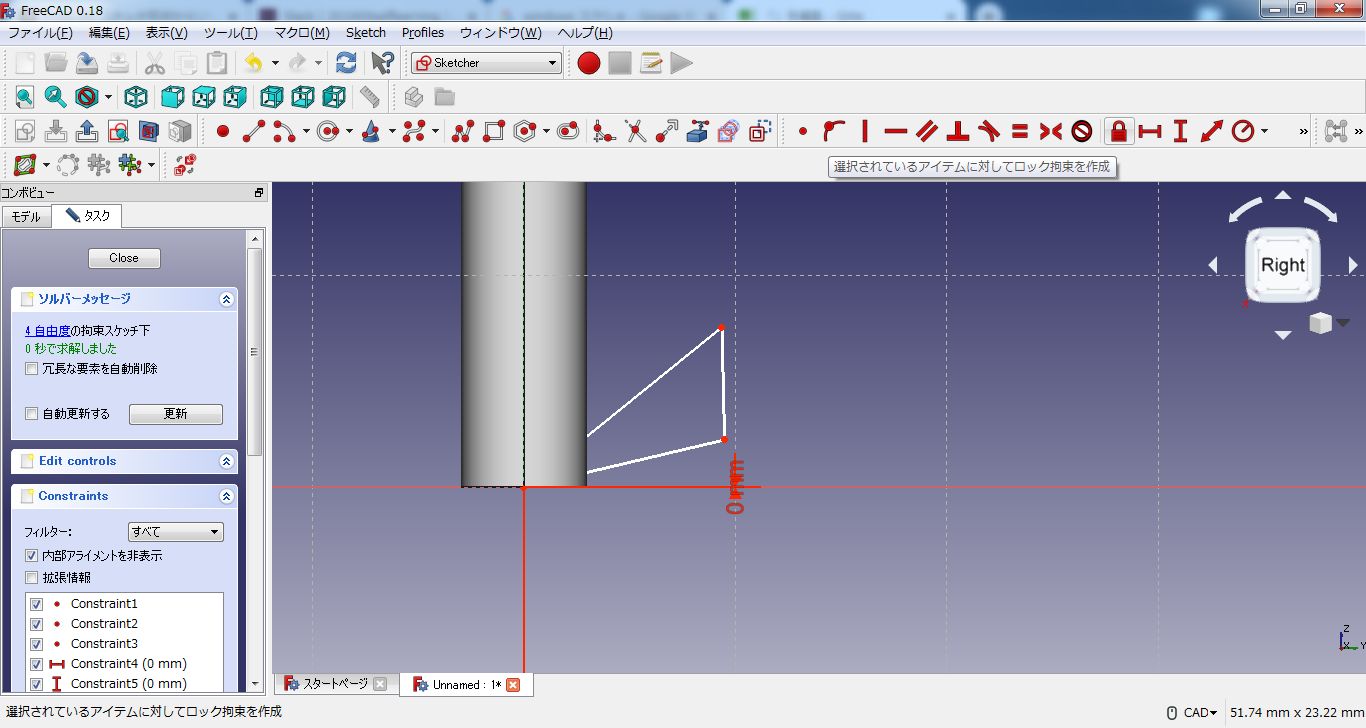Collapse the ソルバーメッセージ section
The height and width of the screenshot is (728, 1366).
(x=226, y=299)
